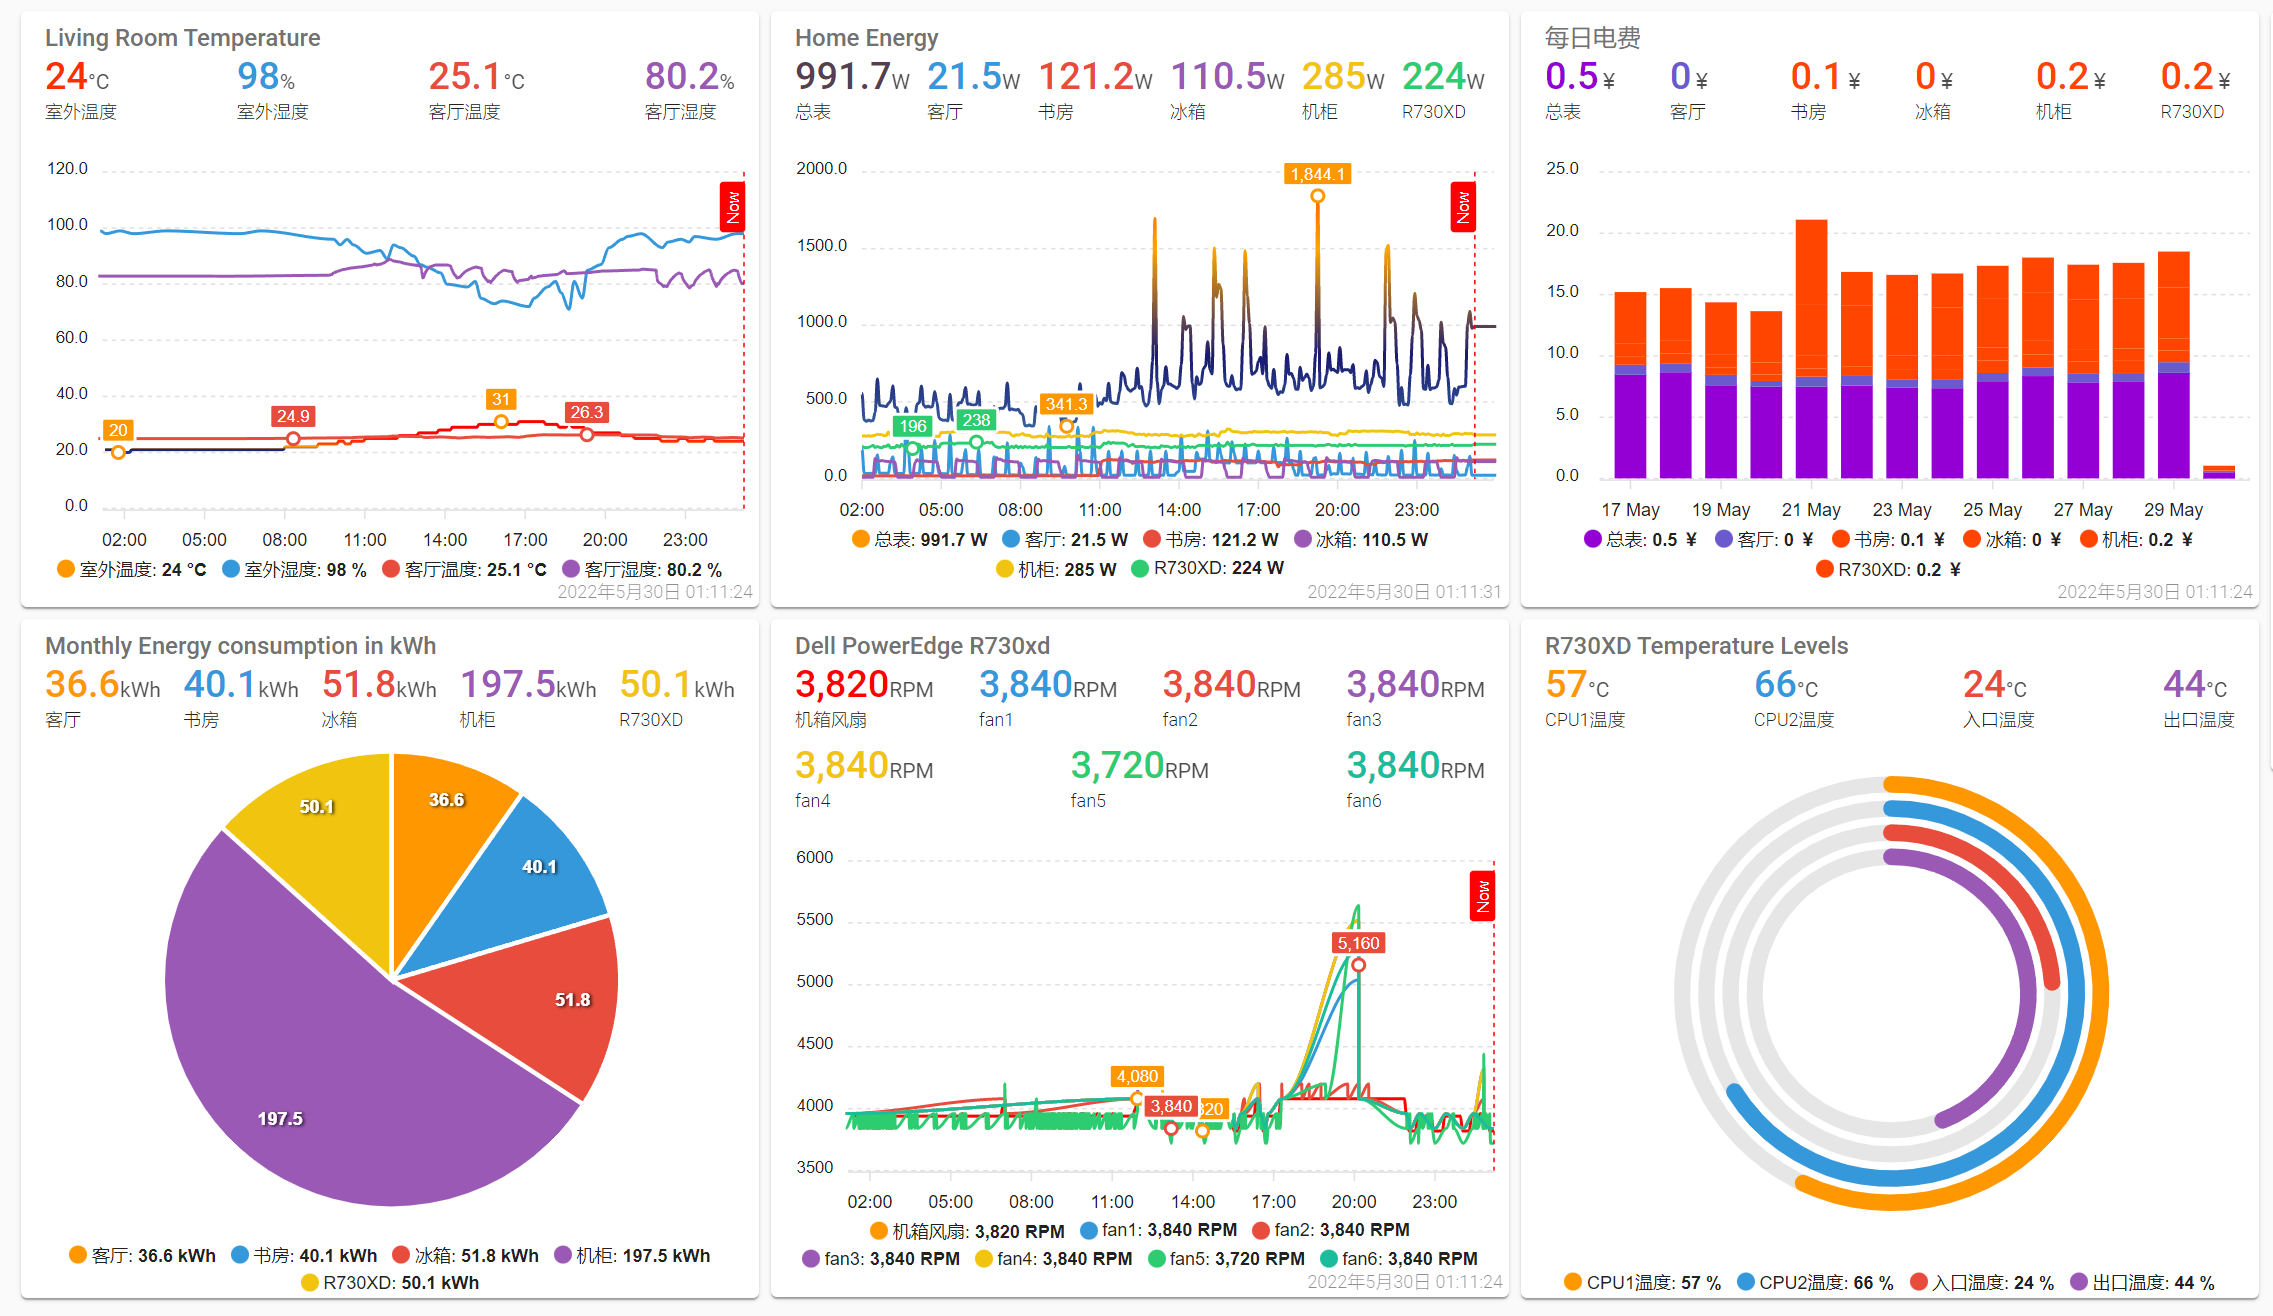Screen dimensions: 2273x1316
Task: Click the 5,160 RPM peak marker
Action: [x=1358, y=965]
